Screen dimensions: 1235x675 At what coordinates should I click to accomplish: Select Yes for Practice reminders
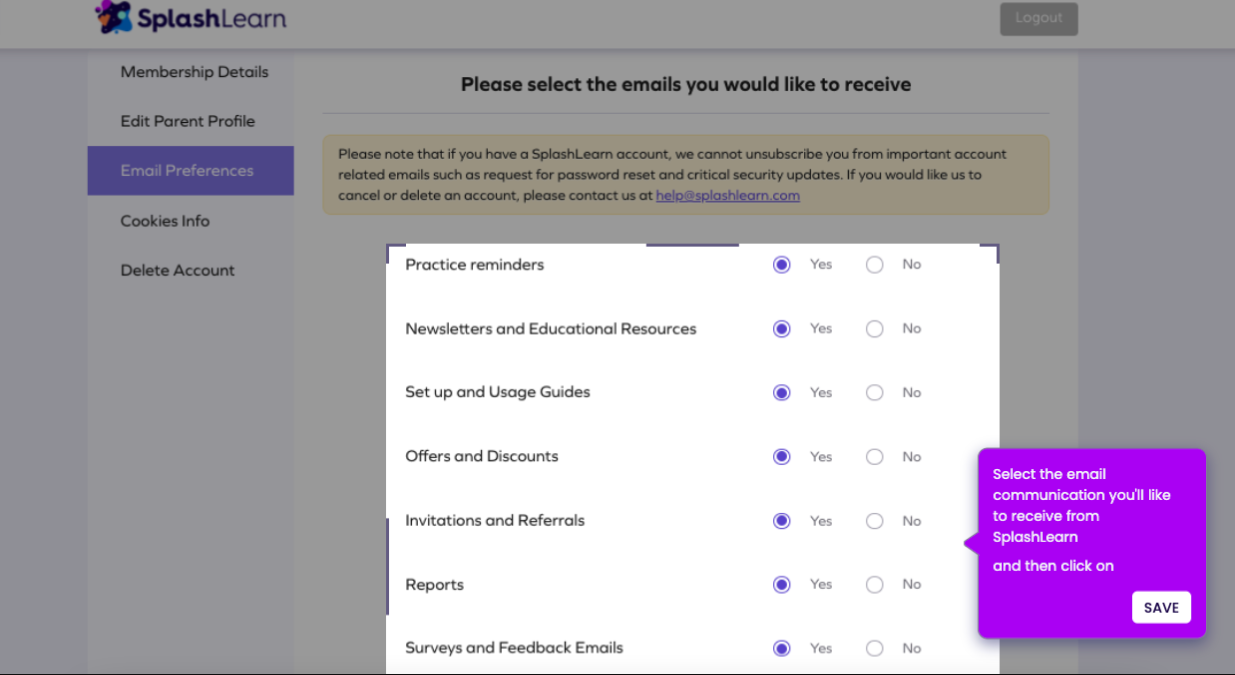click(x=781, y=265)
